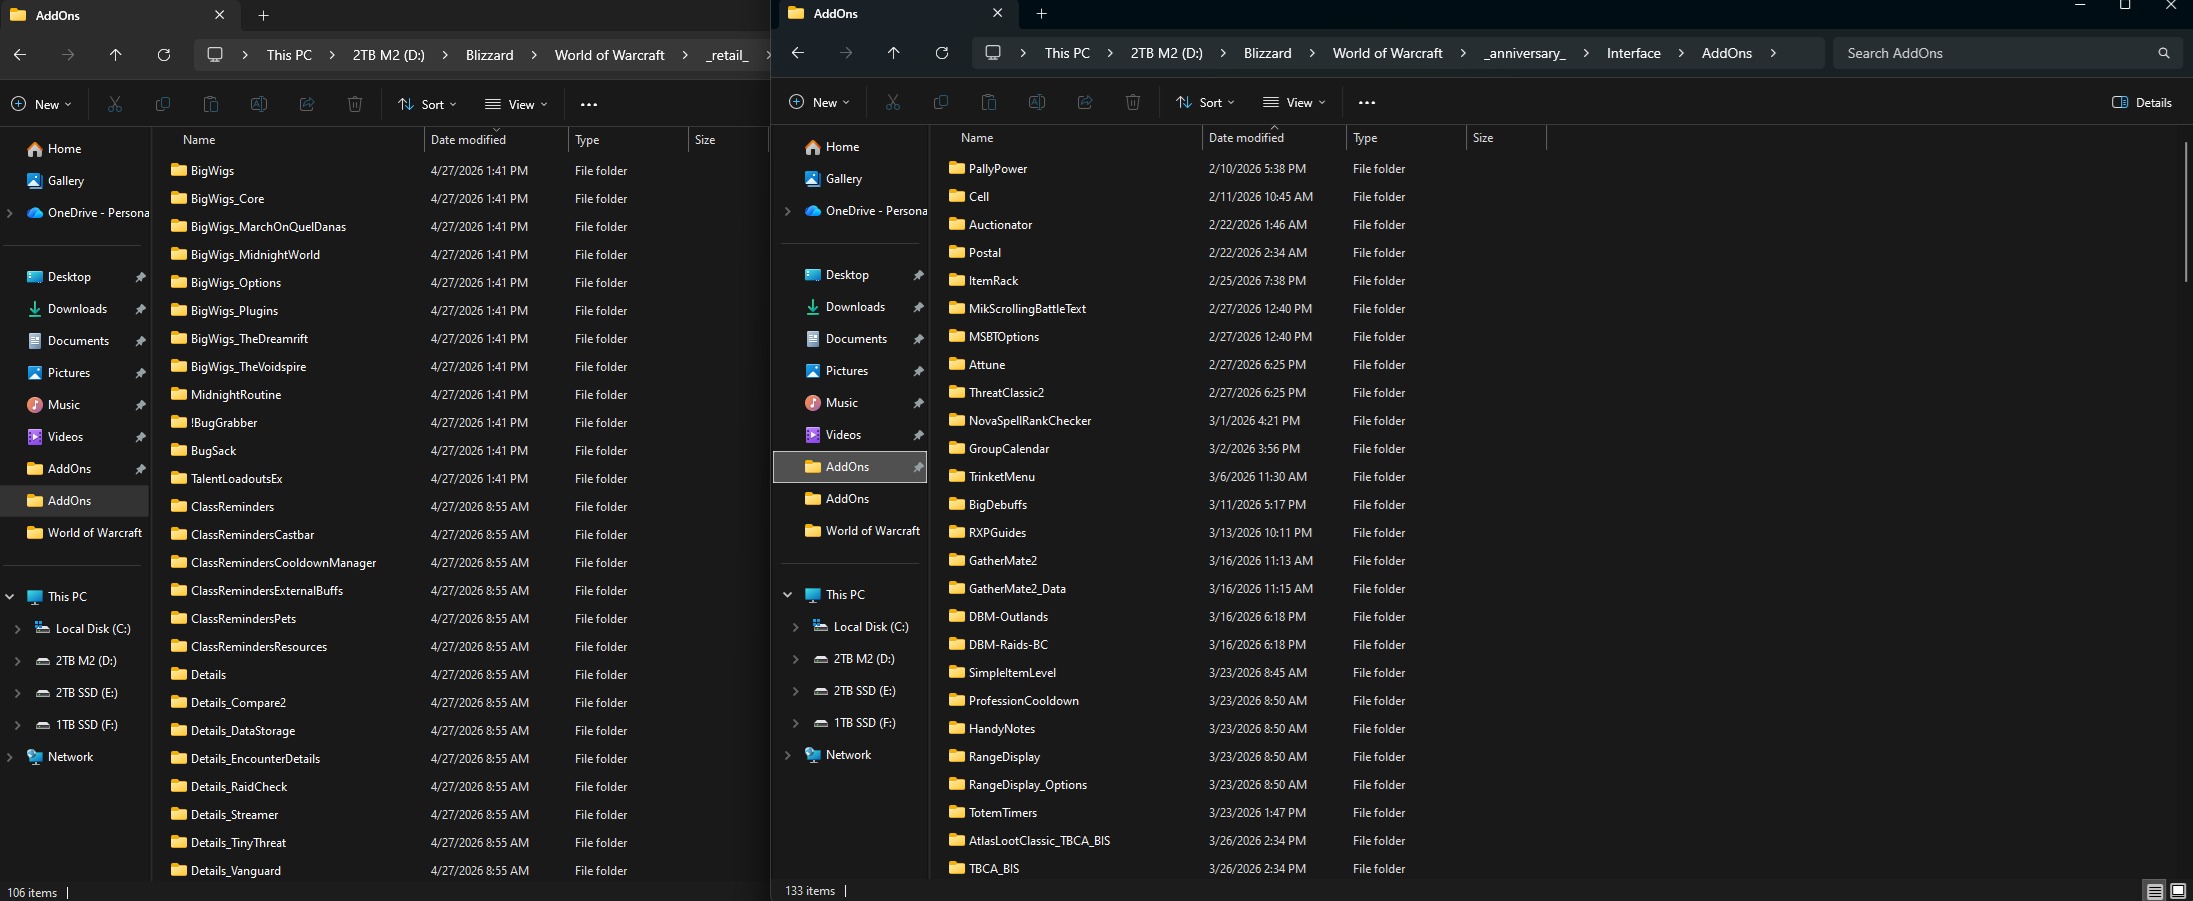
Task: Click Back arrow in the left window
Action: (20, 55)
